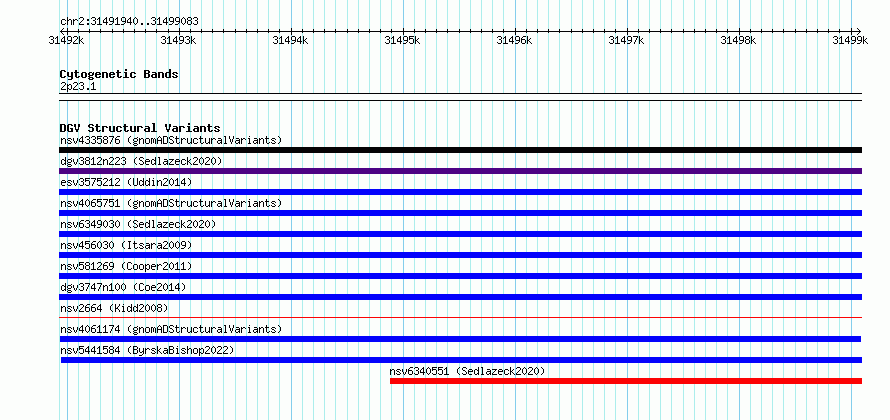Click the thin red nsv2664 variant line

pos(460,318)
